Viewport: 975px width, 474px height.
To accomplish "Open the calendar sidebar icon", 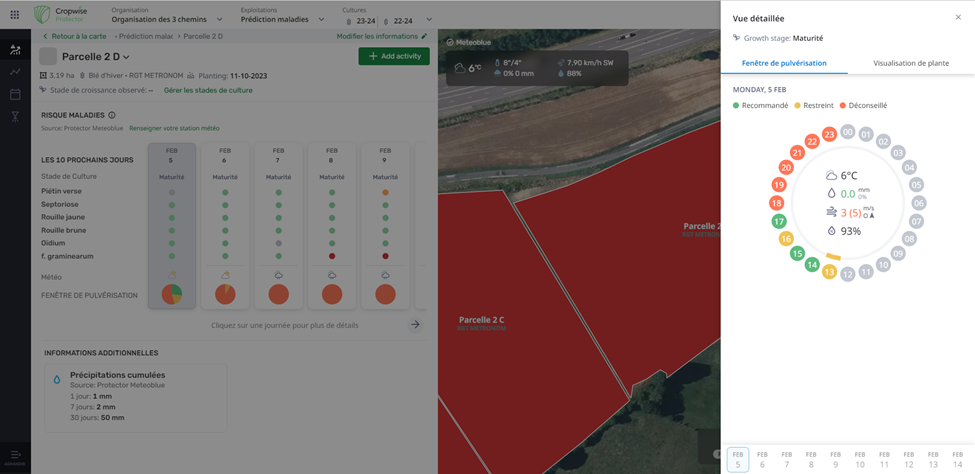I will [15, 95].
